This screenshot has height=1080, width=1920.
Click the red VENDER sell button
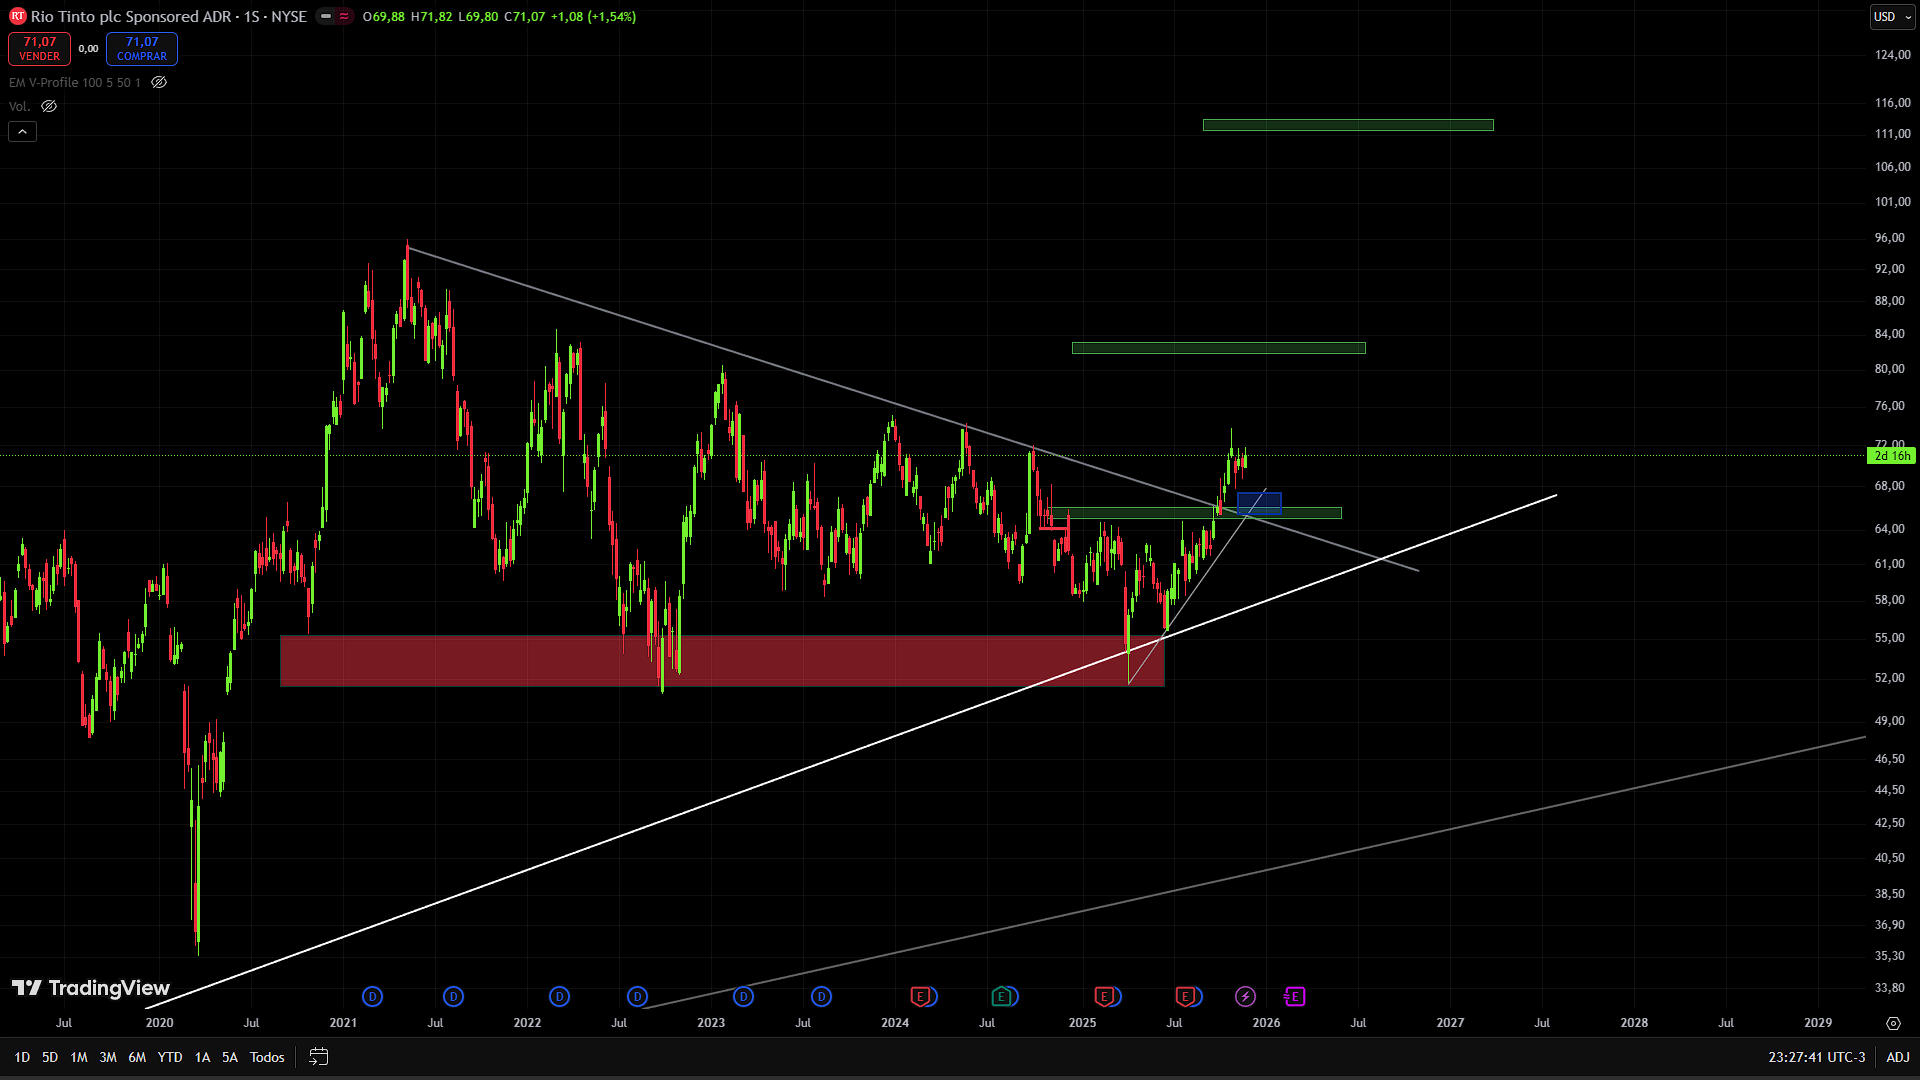click(x=40, y=49)
